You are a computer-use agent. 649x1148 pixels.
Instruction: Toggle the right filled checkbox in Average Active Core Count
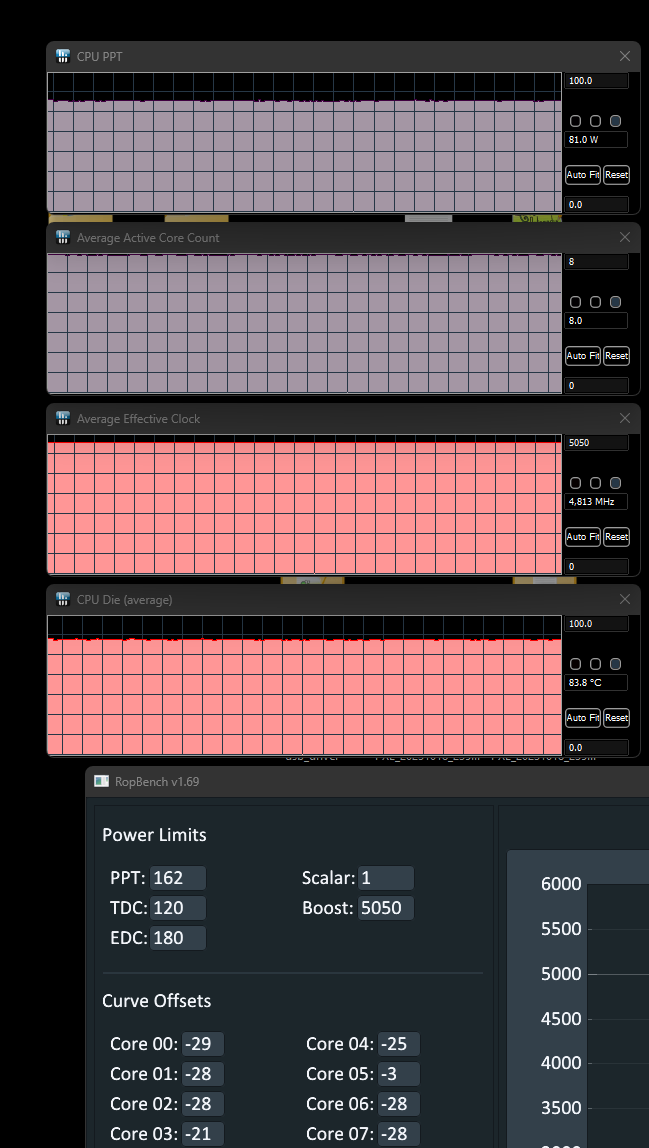[615, 302]
